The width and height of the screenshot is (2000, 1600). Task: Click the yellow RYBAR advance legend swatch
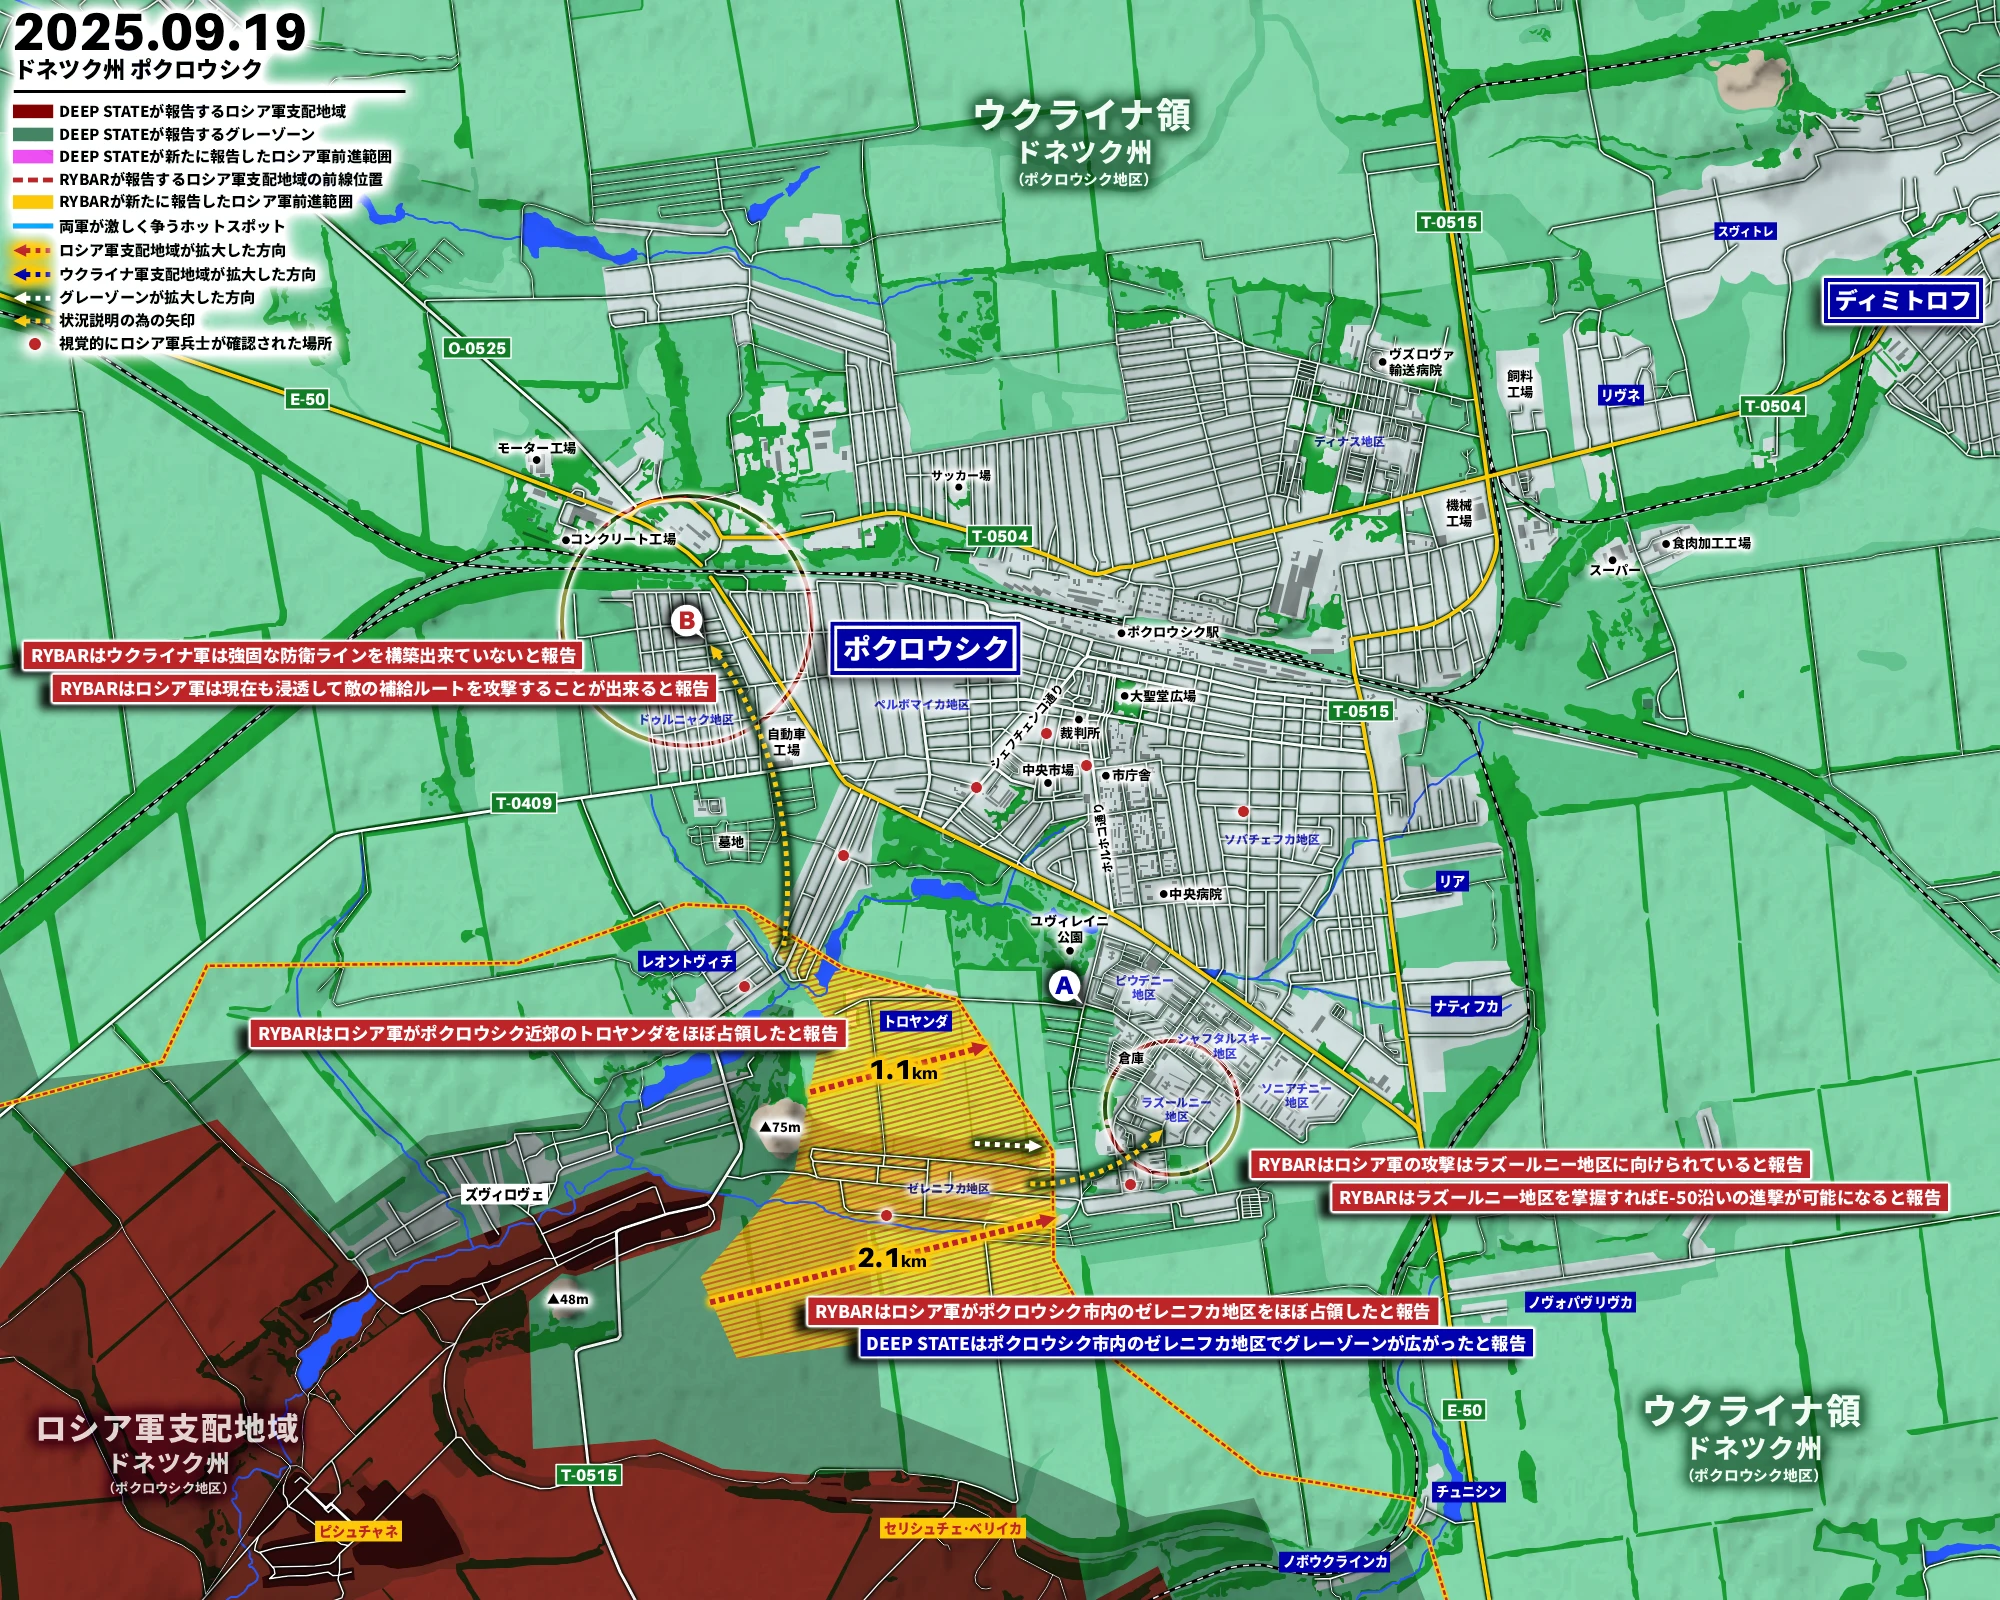32,202
